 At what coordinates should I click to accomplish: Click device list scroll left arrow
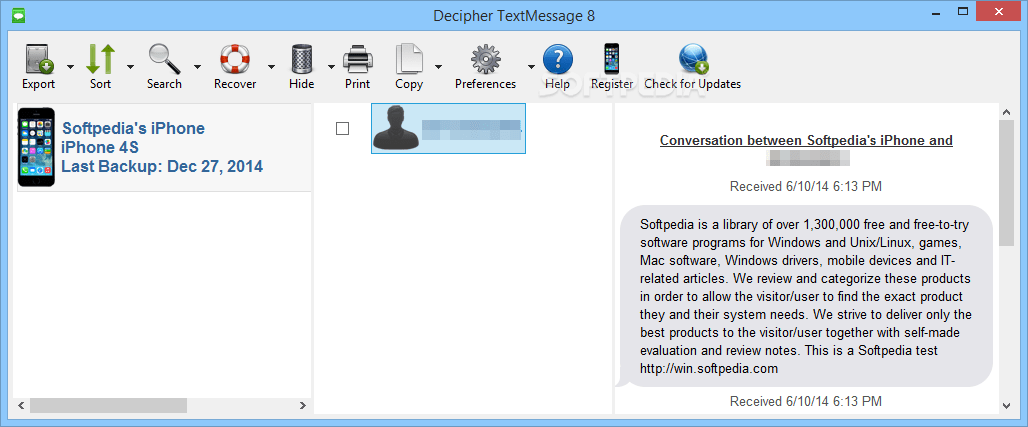coord(21,405)
